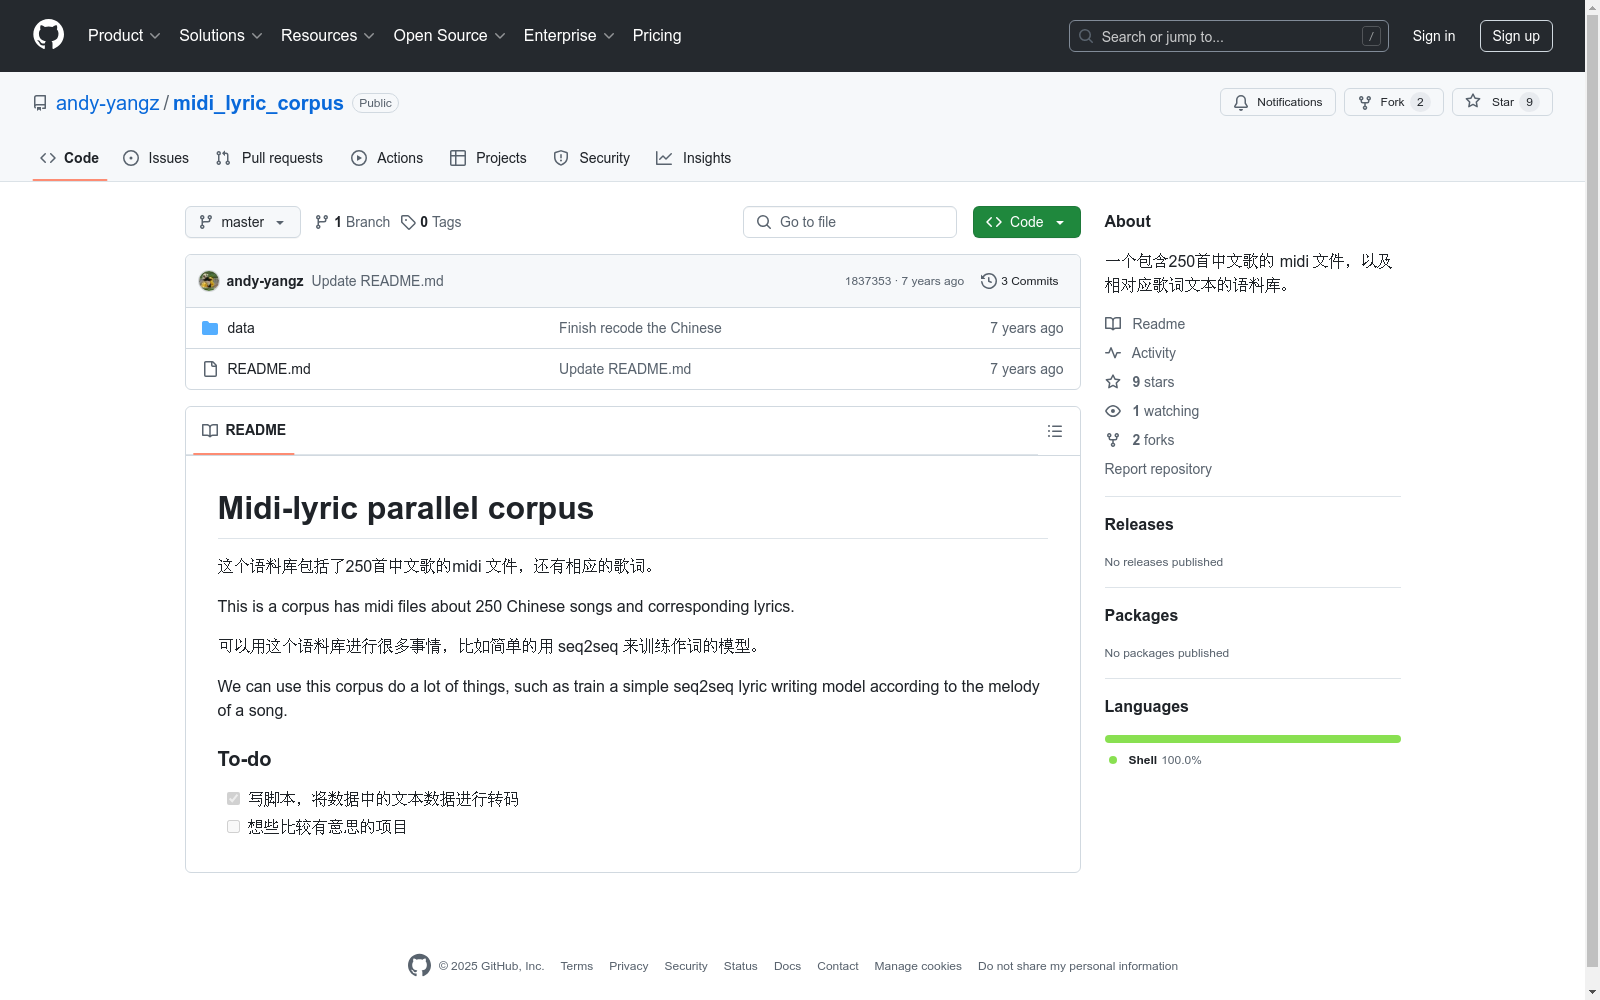Expand the Open Source menu

(450, 36)
